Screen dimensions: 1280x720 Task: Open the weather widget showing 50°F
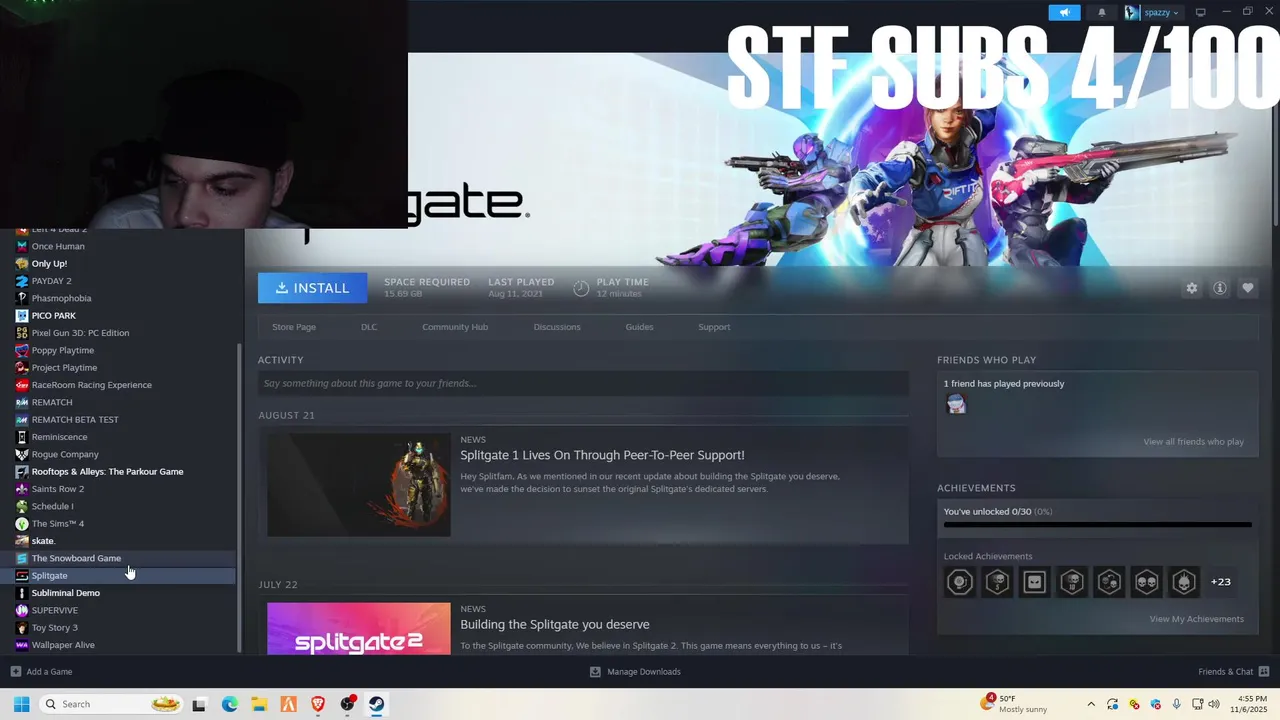point(1015,704)
